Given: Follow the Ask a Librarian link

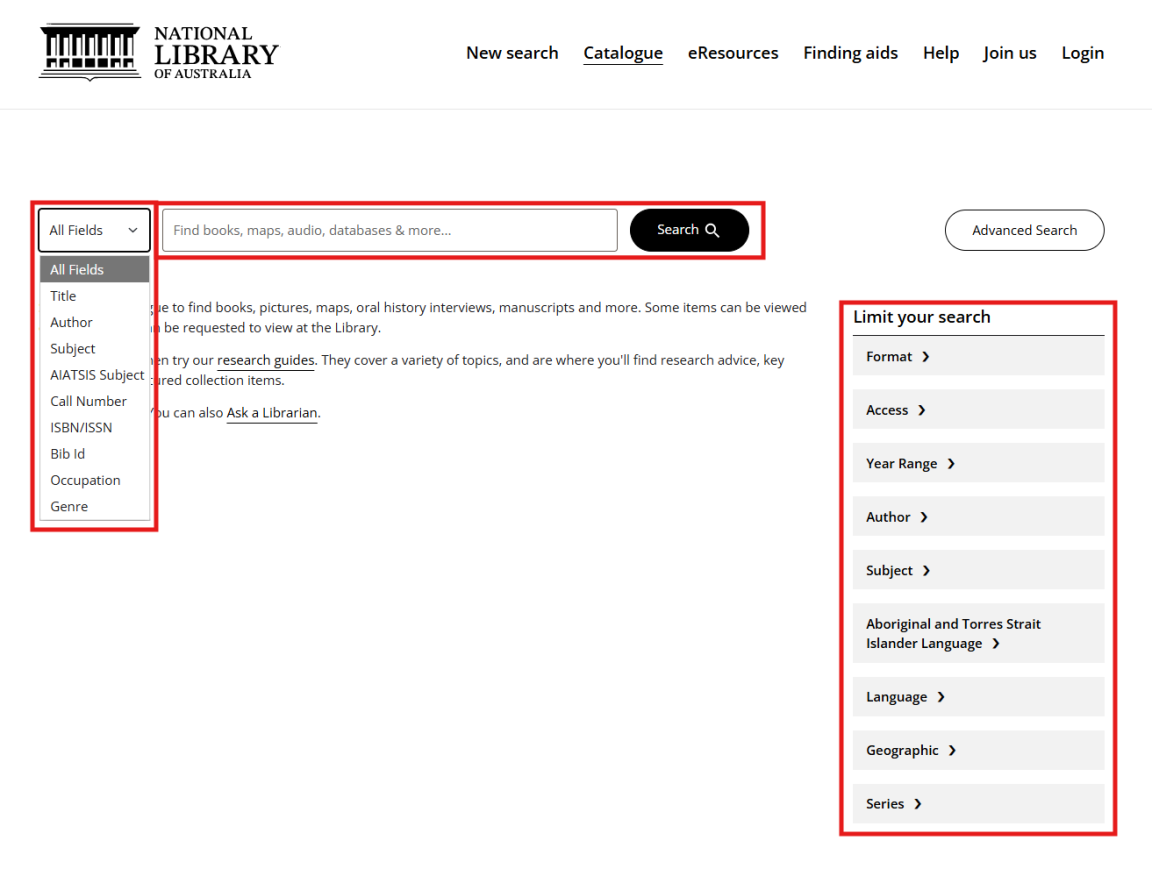Looking at the screenshot, I should click(272, 412).
